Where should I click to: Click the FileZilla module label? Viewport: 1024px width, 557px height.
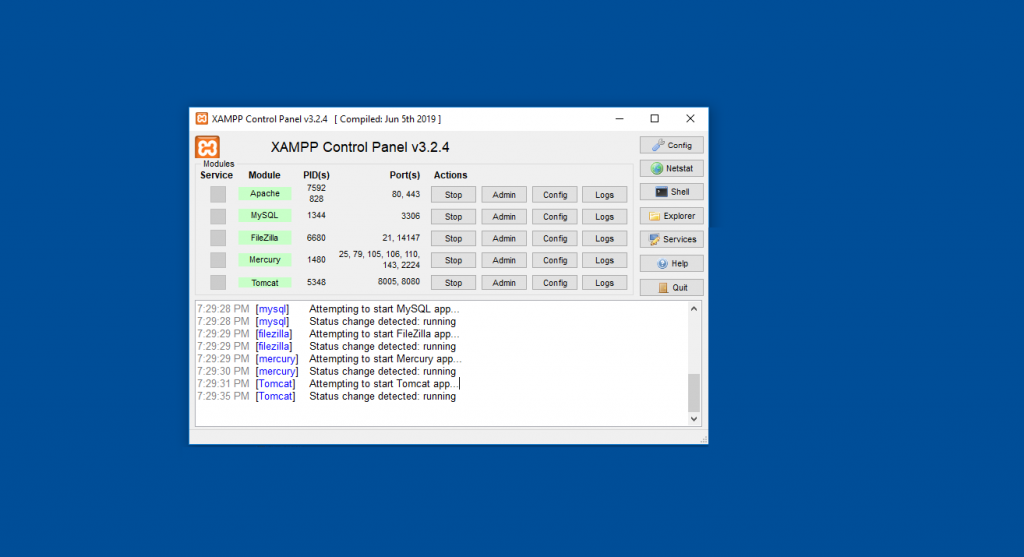tap(264, 238)
